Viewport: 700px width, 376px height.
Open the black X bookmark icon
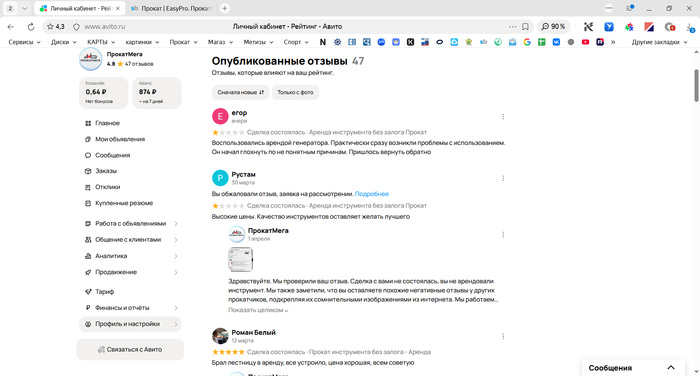pyautogui.click(x=410, y=42)
